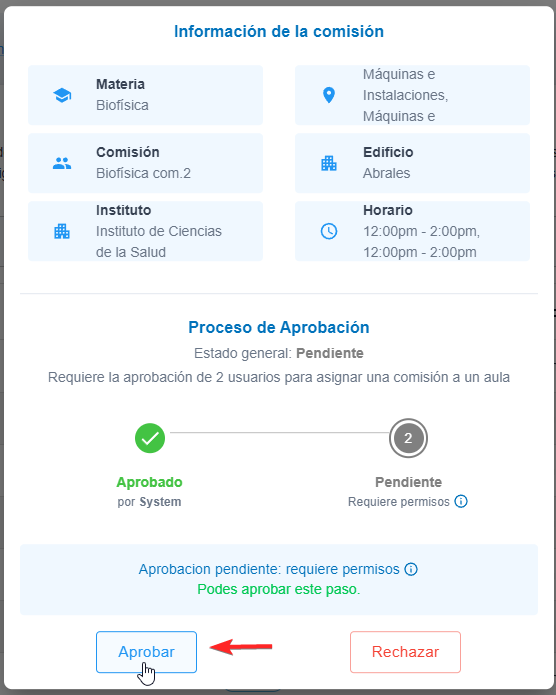
Task: Click the people icon beside Comisión
Action: pyautogui.click(x=62, y=163)
